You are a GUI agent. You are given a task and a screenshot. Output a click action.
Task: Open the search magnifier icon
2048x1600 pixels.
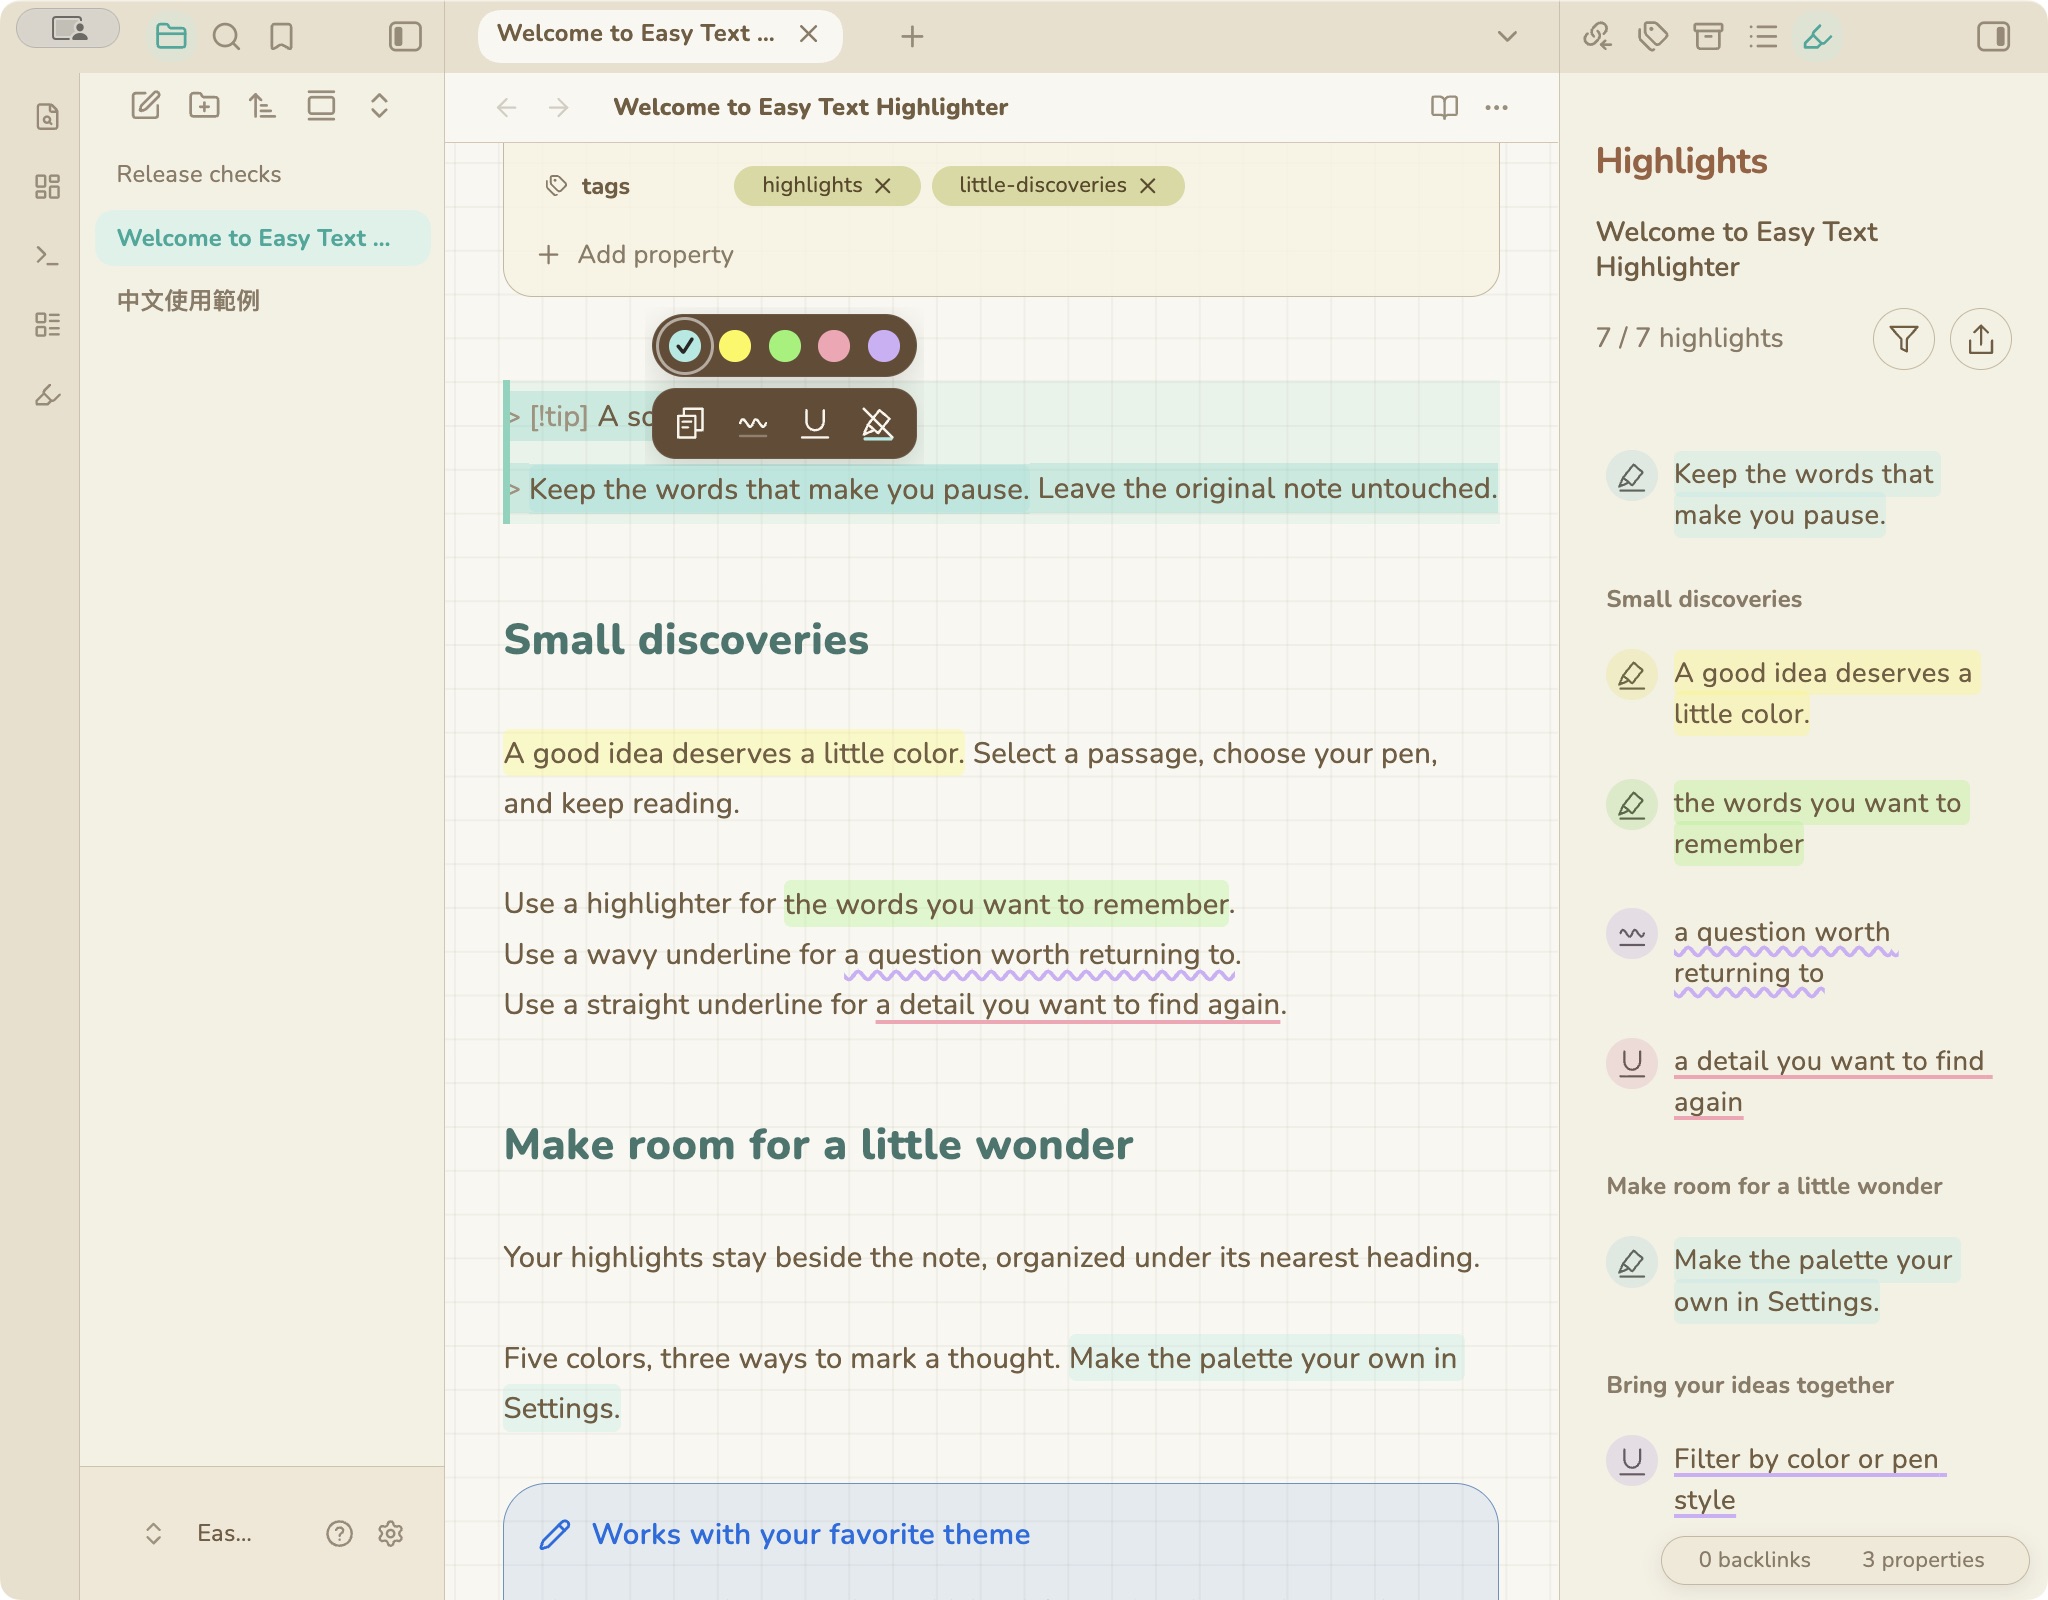tap(227, 37)
